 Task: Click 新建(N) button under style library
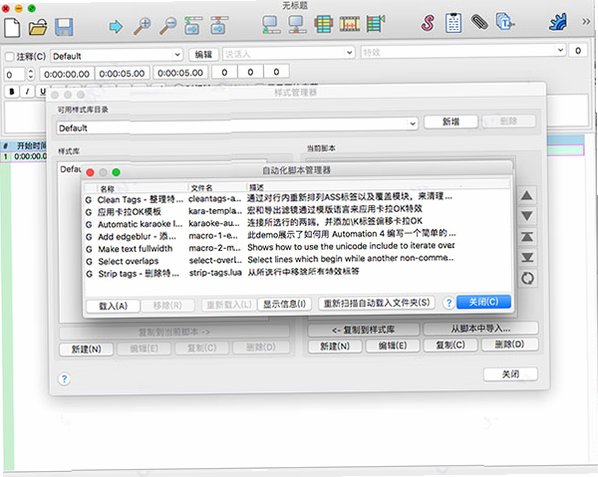click(86, 349)
